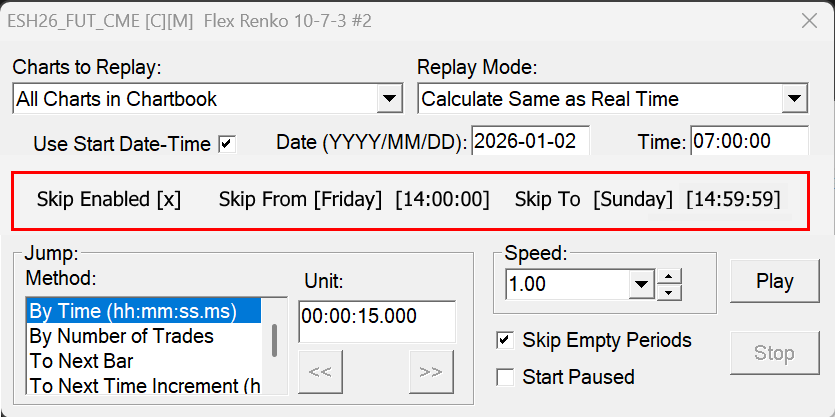Enable Start Paused option
This screenshot has width=835, height=419.
coord(505,377)
